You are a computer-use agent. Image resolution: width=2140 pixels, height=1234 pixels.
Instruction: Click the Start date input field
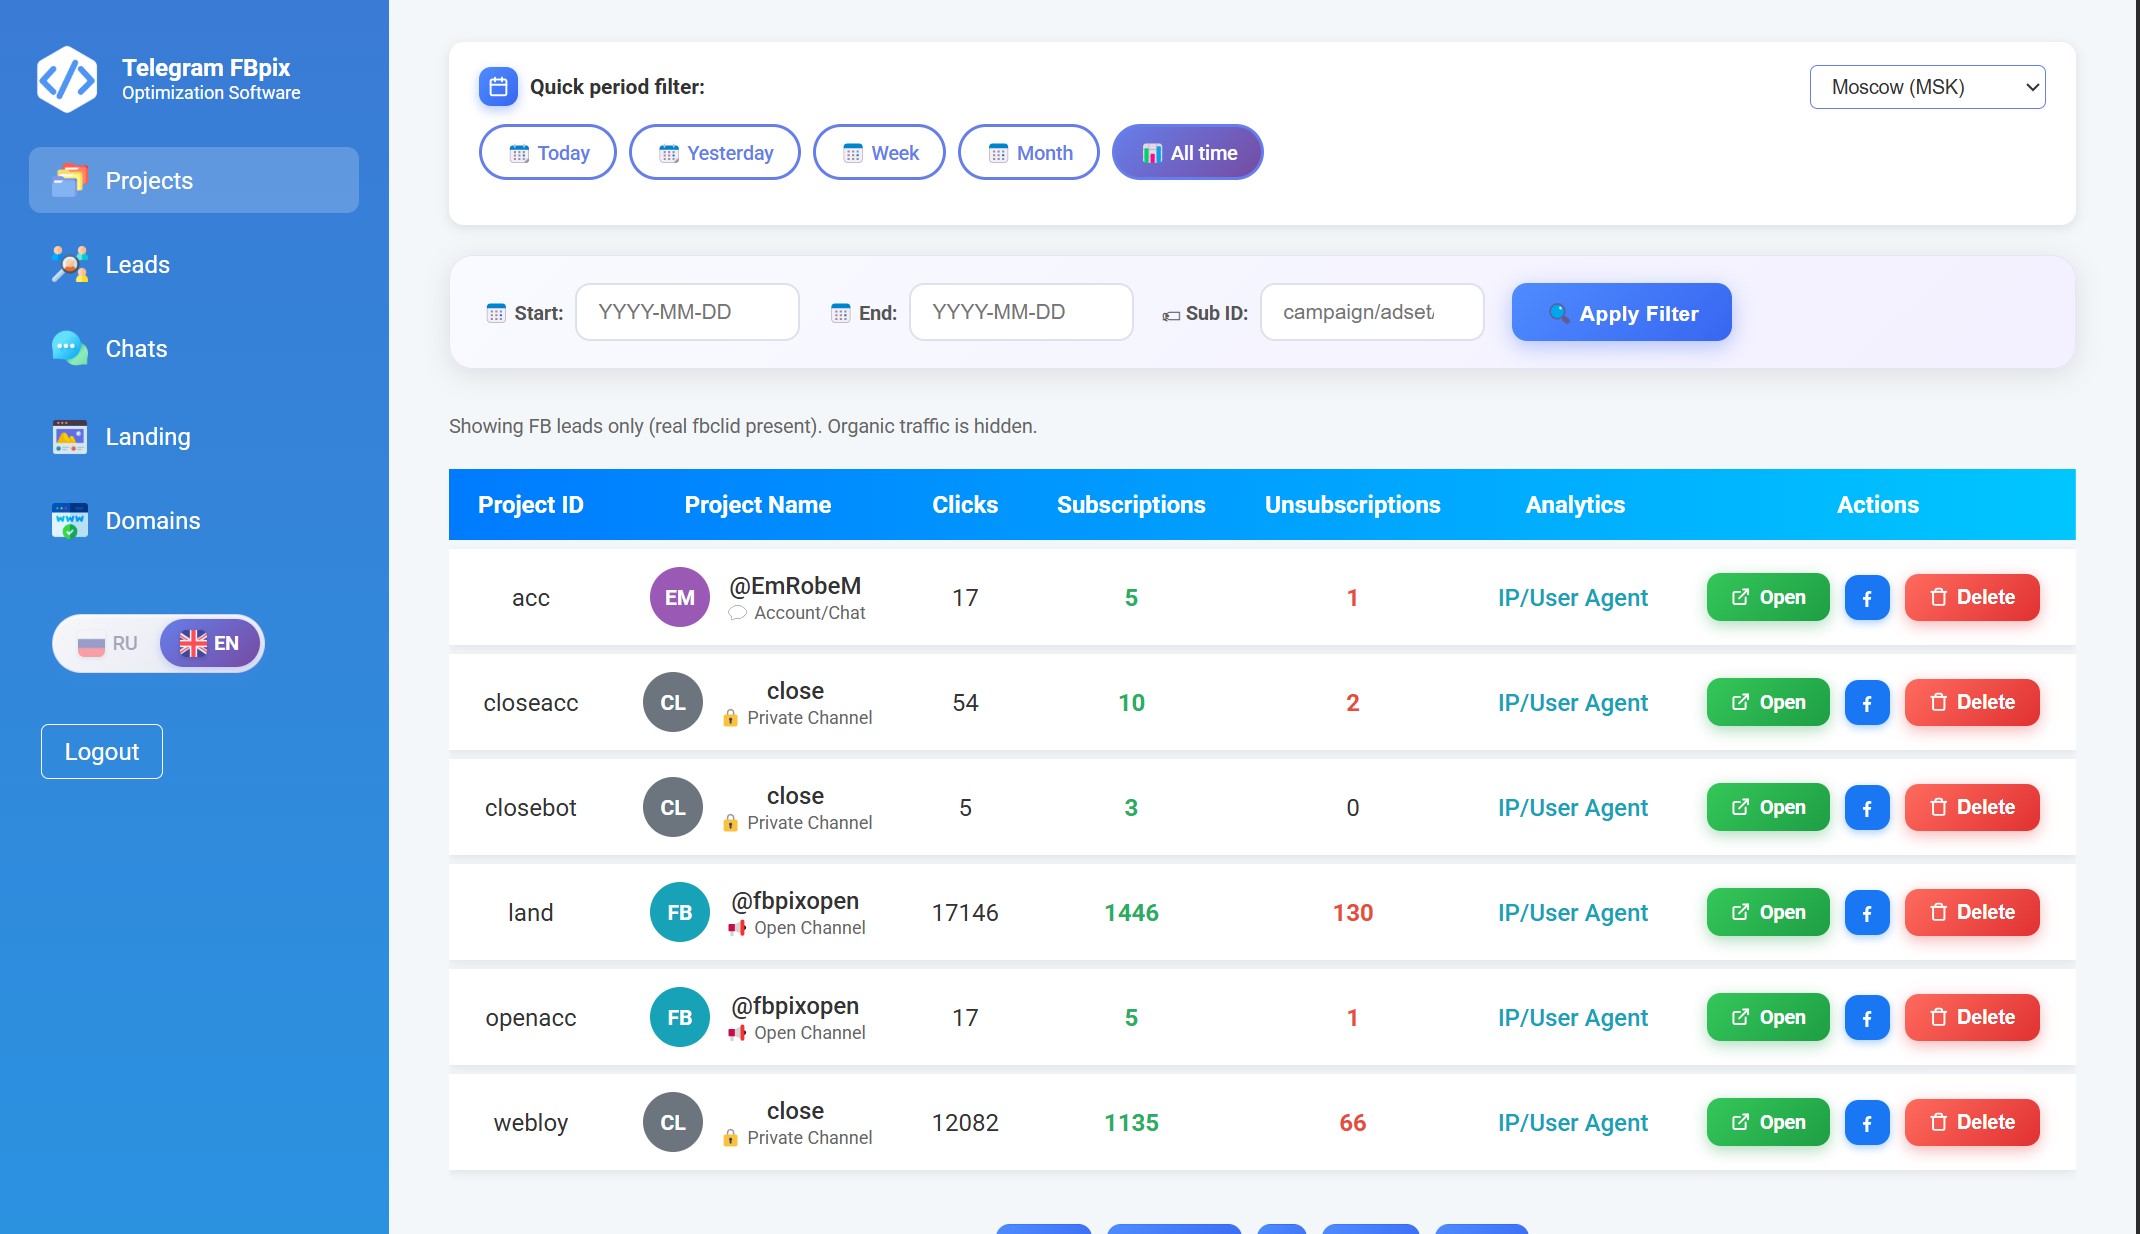(687, 312)
